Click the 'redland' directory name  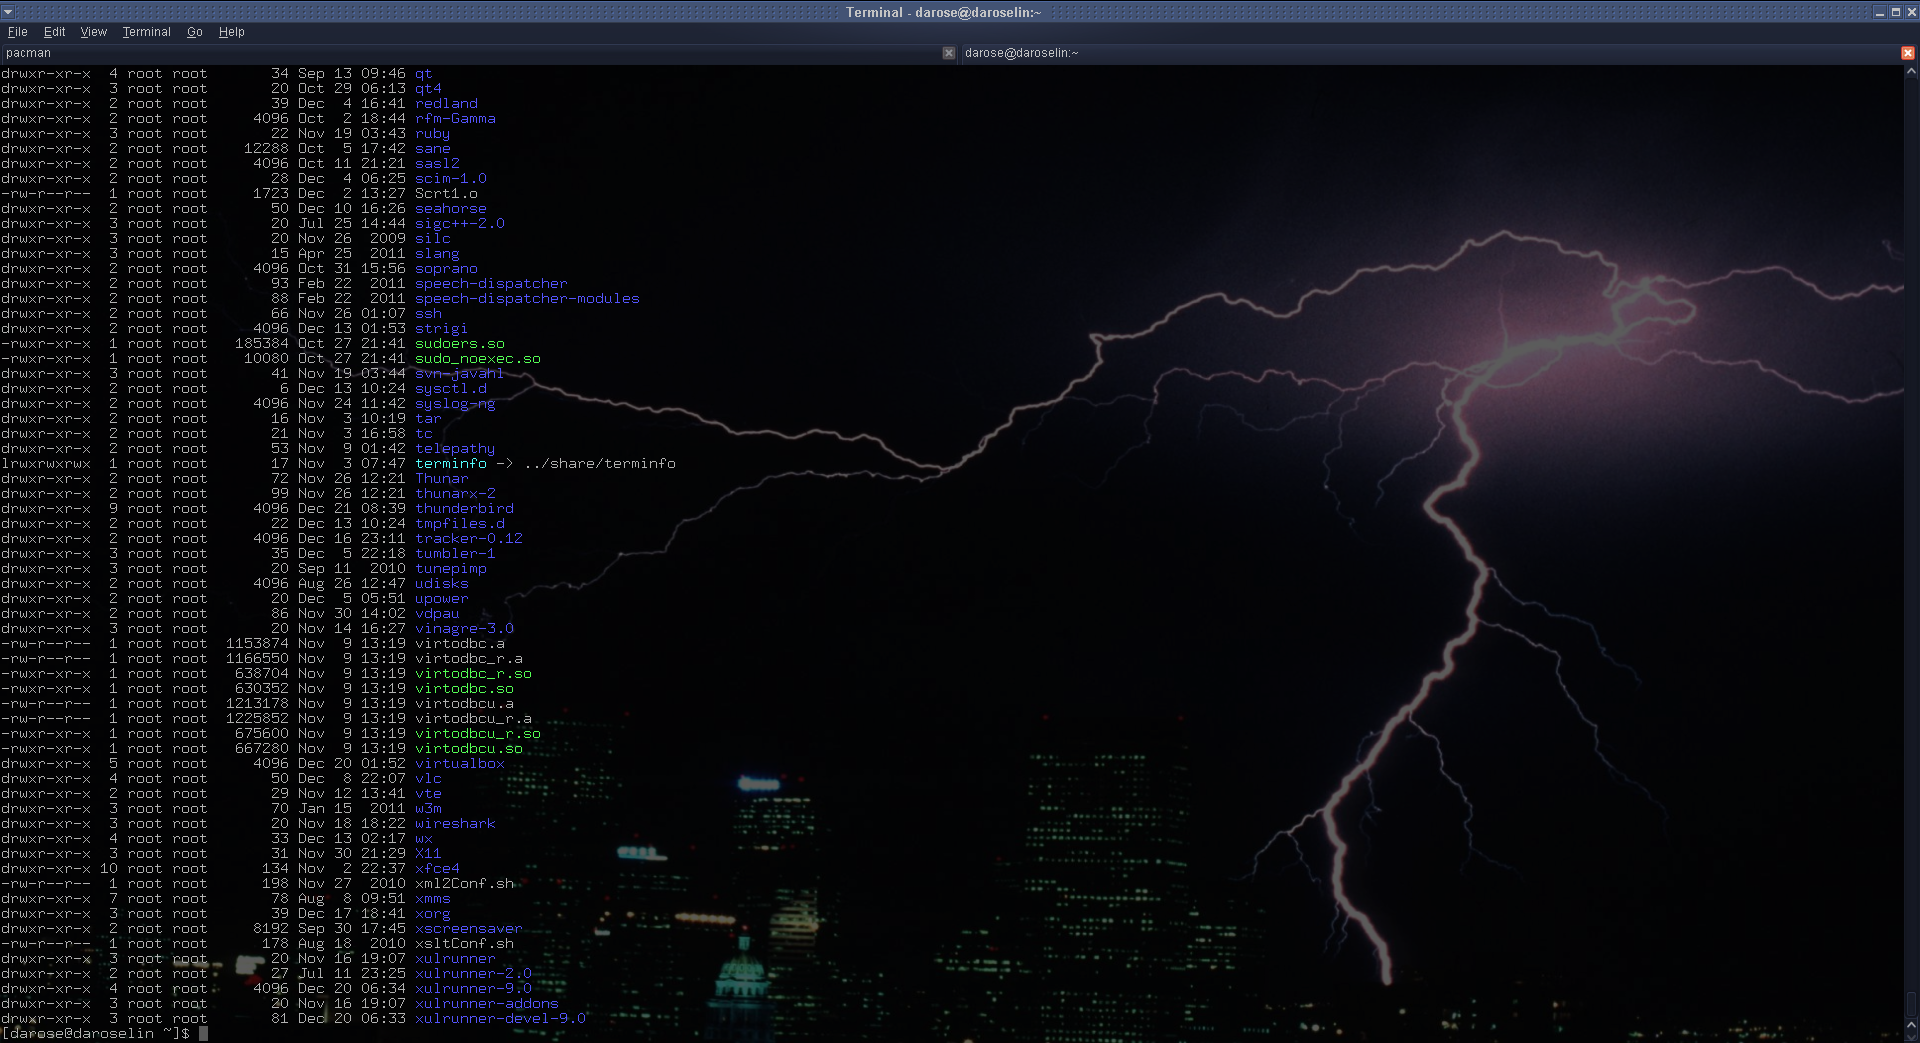click(x=446, y=103)
